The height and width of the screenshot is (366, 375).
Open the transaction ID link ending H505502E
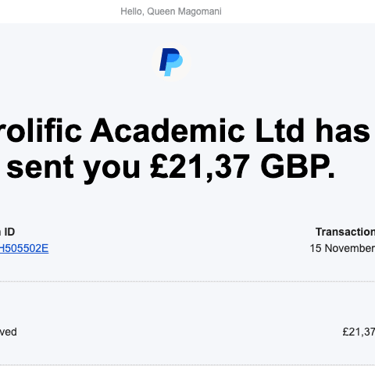tap(24, 249)
